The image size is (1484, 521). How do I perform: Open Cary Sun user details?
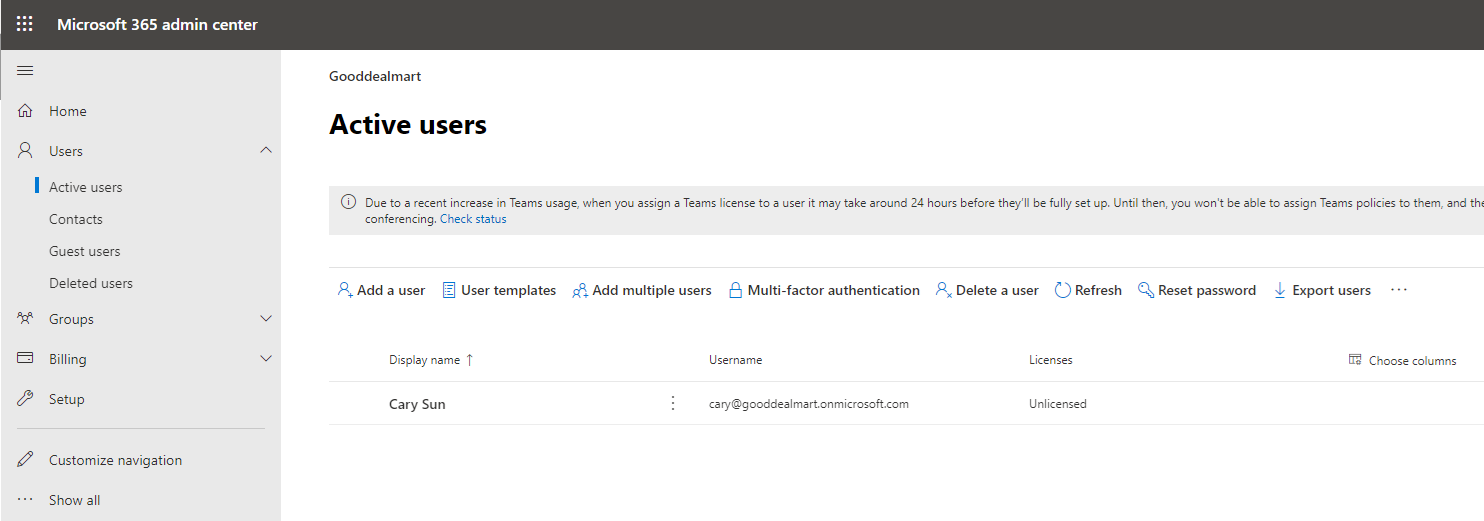(x=417, y=404)
